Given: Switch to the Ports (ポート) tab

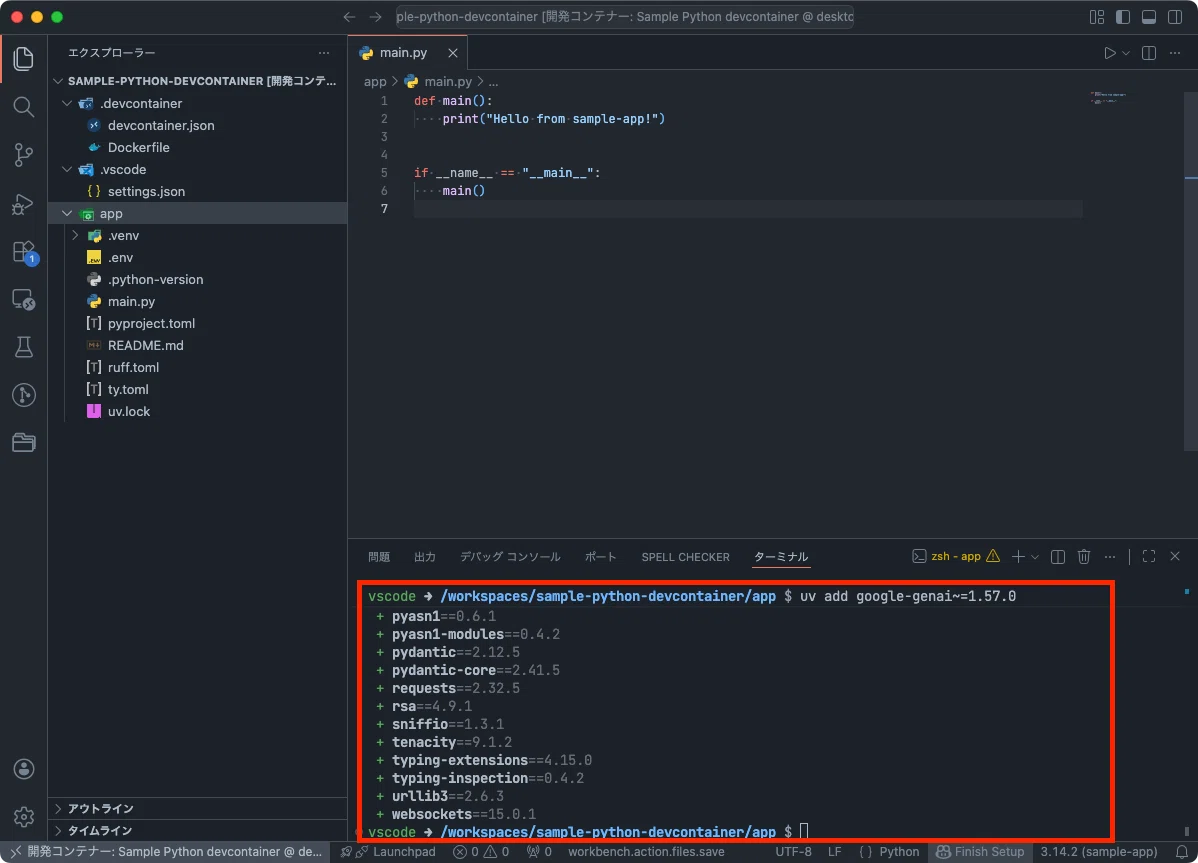Looking at the screenshot, I should pyautogui.click(x=601, y=557).
